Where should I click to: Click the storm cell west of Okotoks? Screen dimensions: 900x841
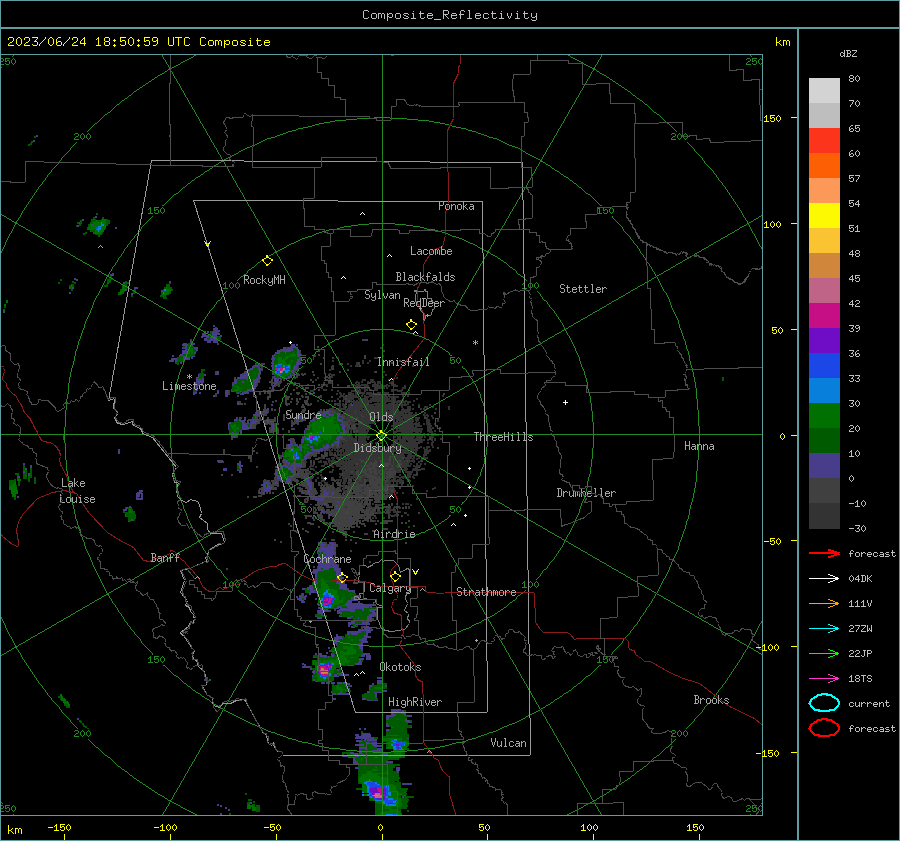(x=325, y=669)
